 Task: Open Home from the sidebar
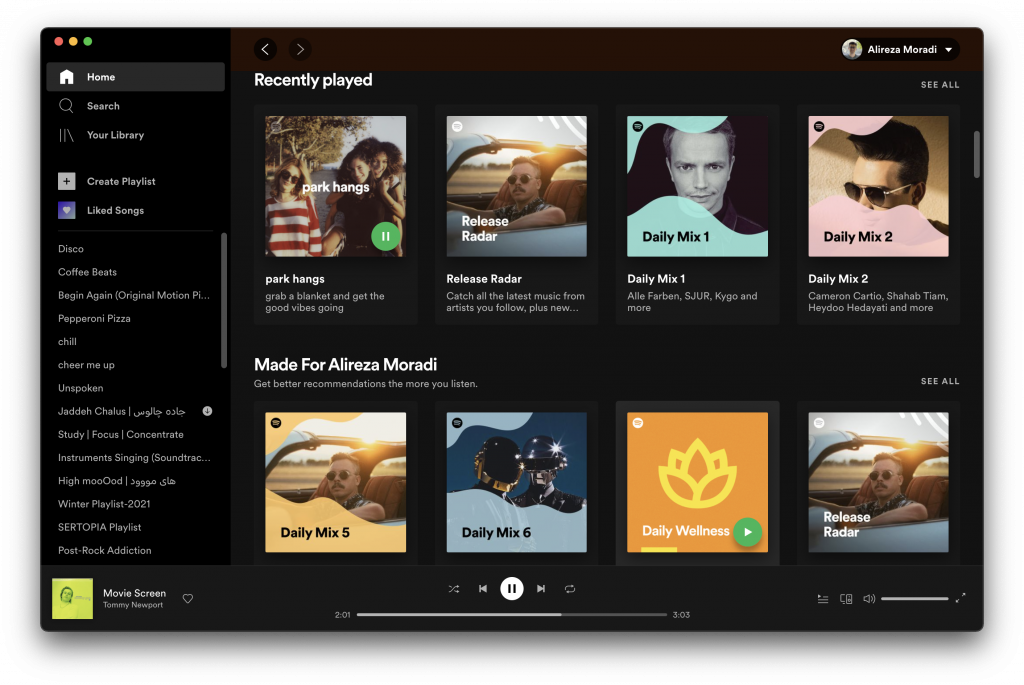136,77
